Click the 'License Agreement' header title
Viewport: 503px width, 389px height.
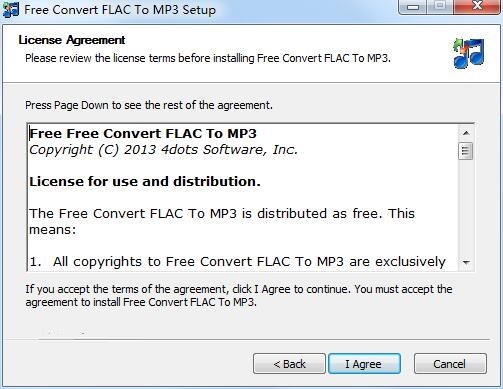(x=72, y=40)
